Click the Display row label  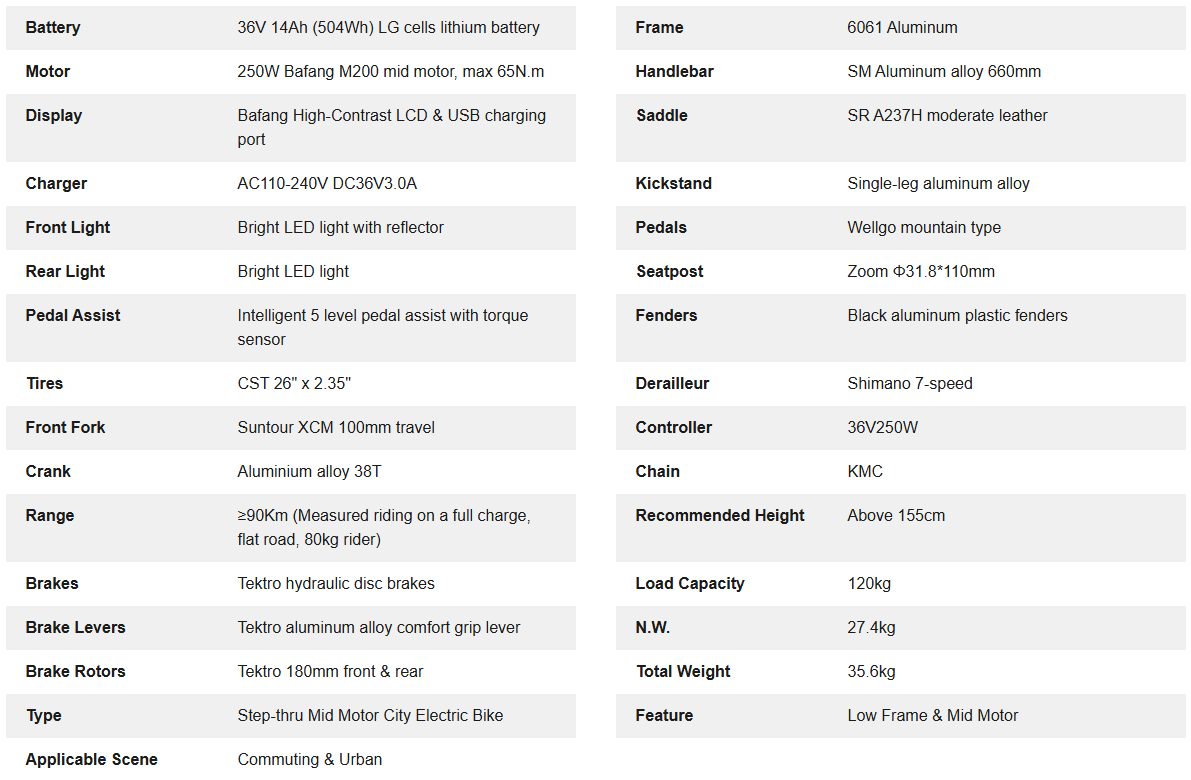pos(54,116)
